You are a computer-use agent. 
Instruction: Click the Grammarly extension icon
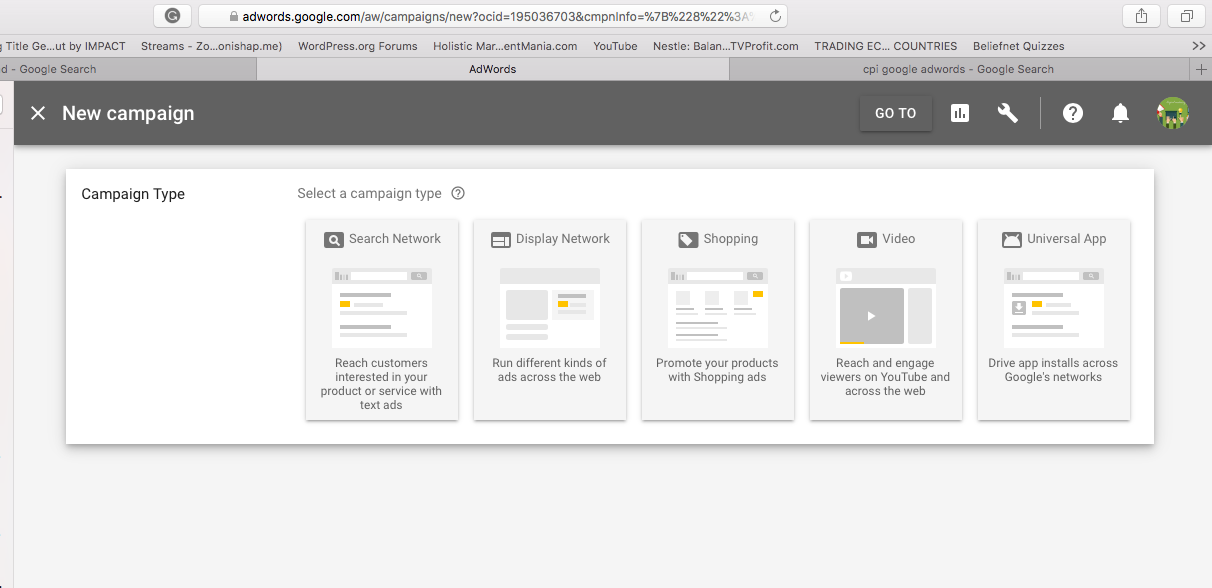point(173,16)
